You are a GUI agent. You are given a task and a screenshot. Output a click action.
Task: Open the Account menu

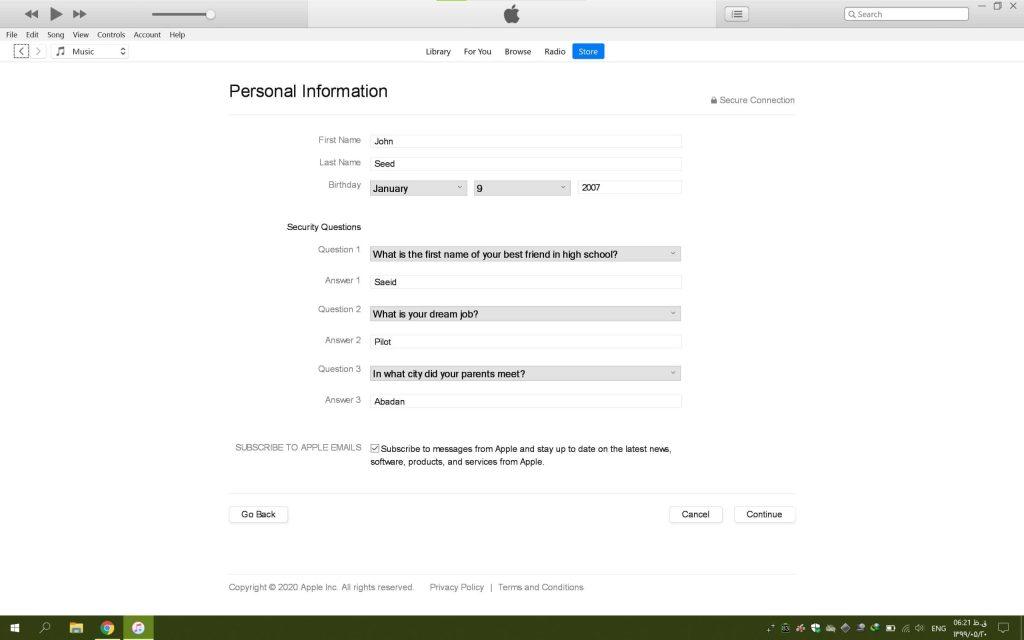pyautogui.click(x=147, y=35)
